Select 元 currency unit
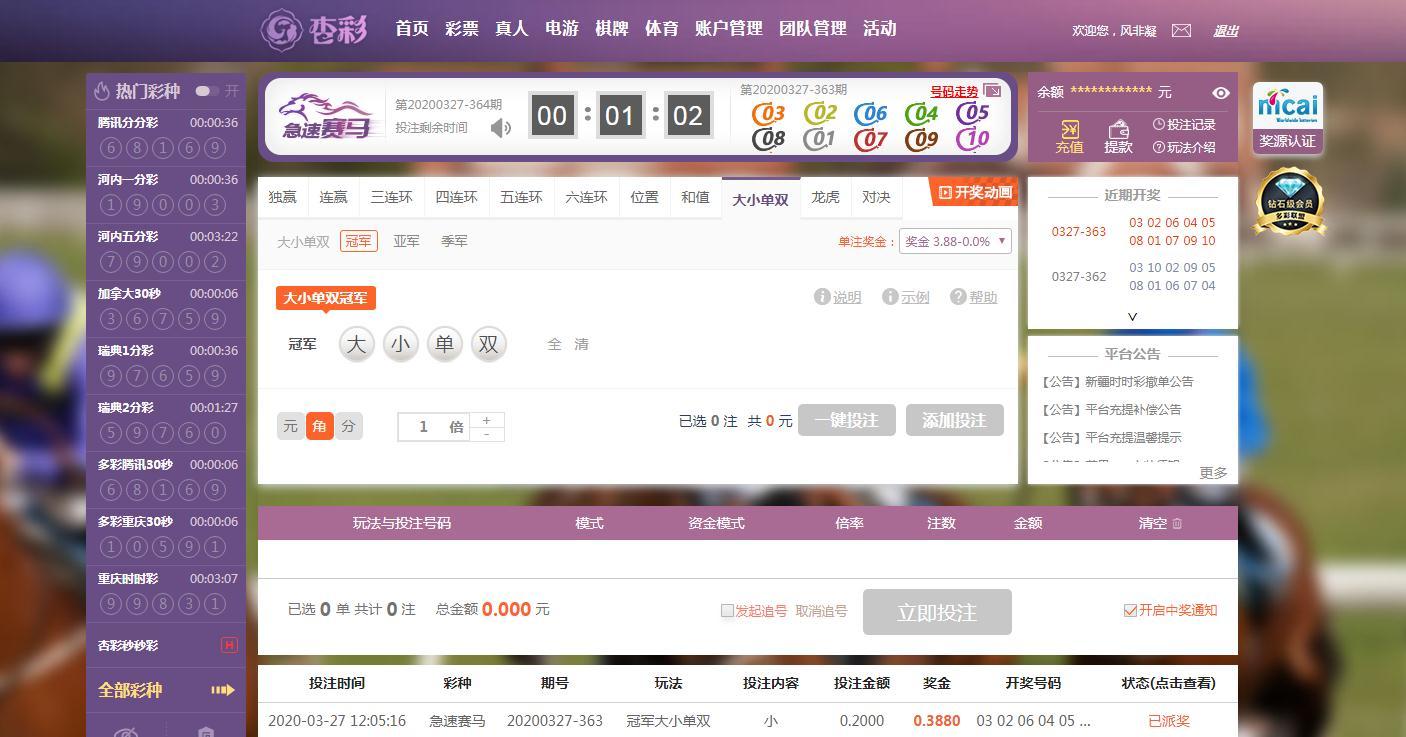The width and height of the screenshot is (1406, 737). [x=290, y=426]
